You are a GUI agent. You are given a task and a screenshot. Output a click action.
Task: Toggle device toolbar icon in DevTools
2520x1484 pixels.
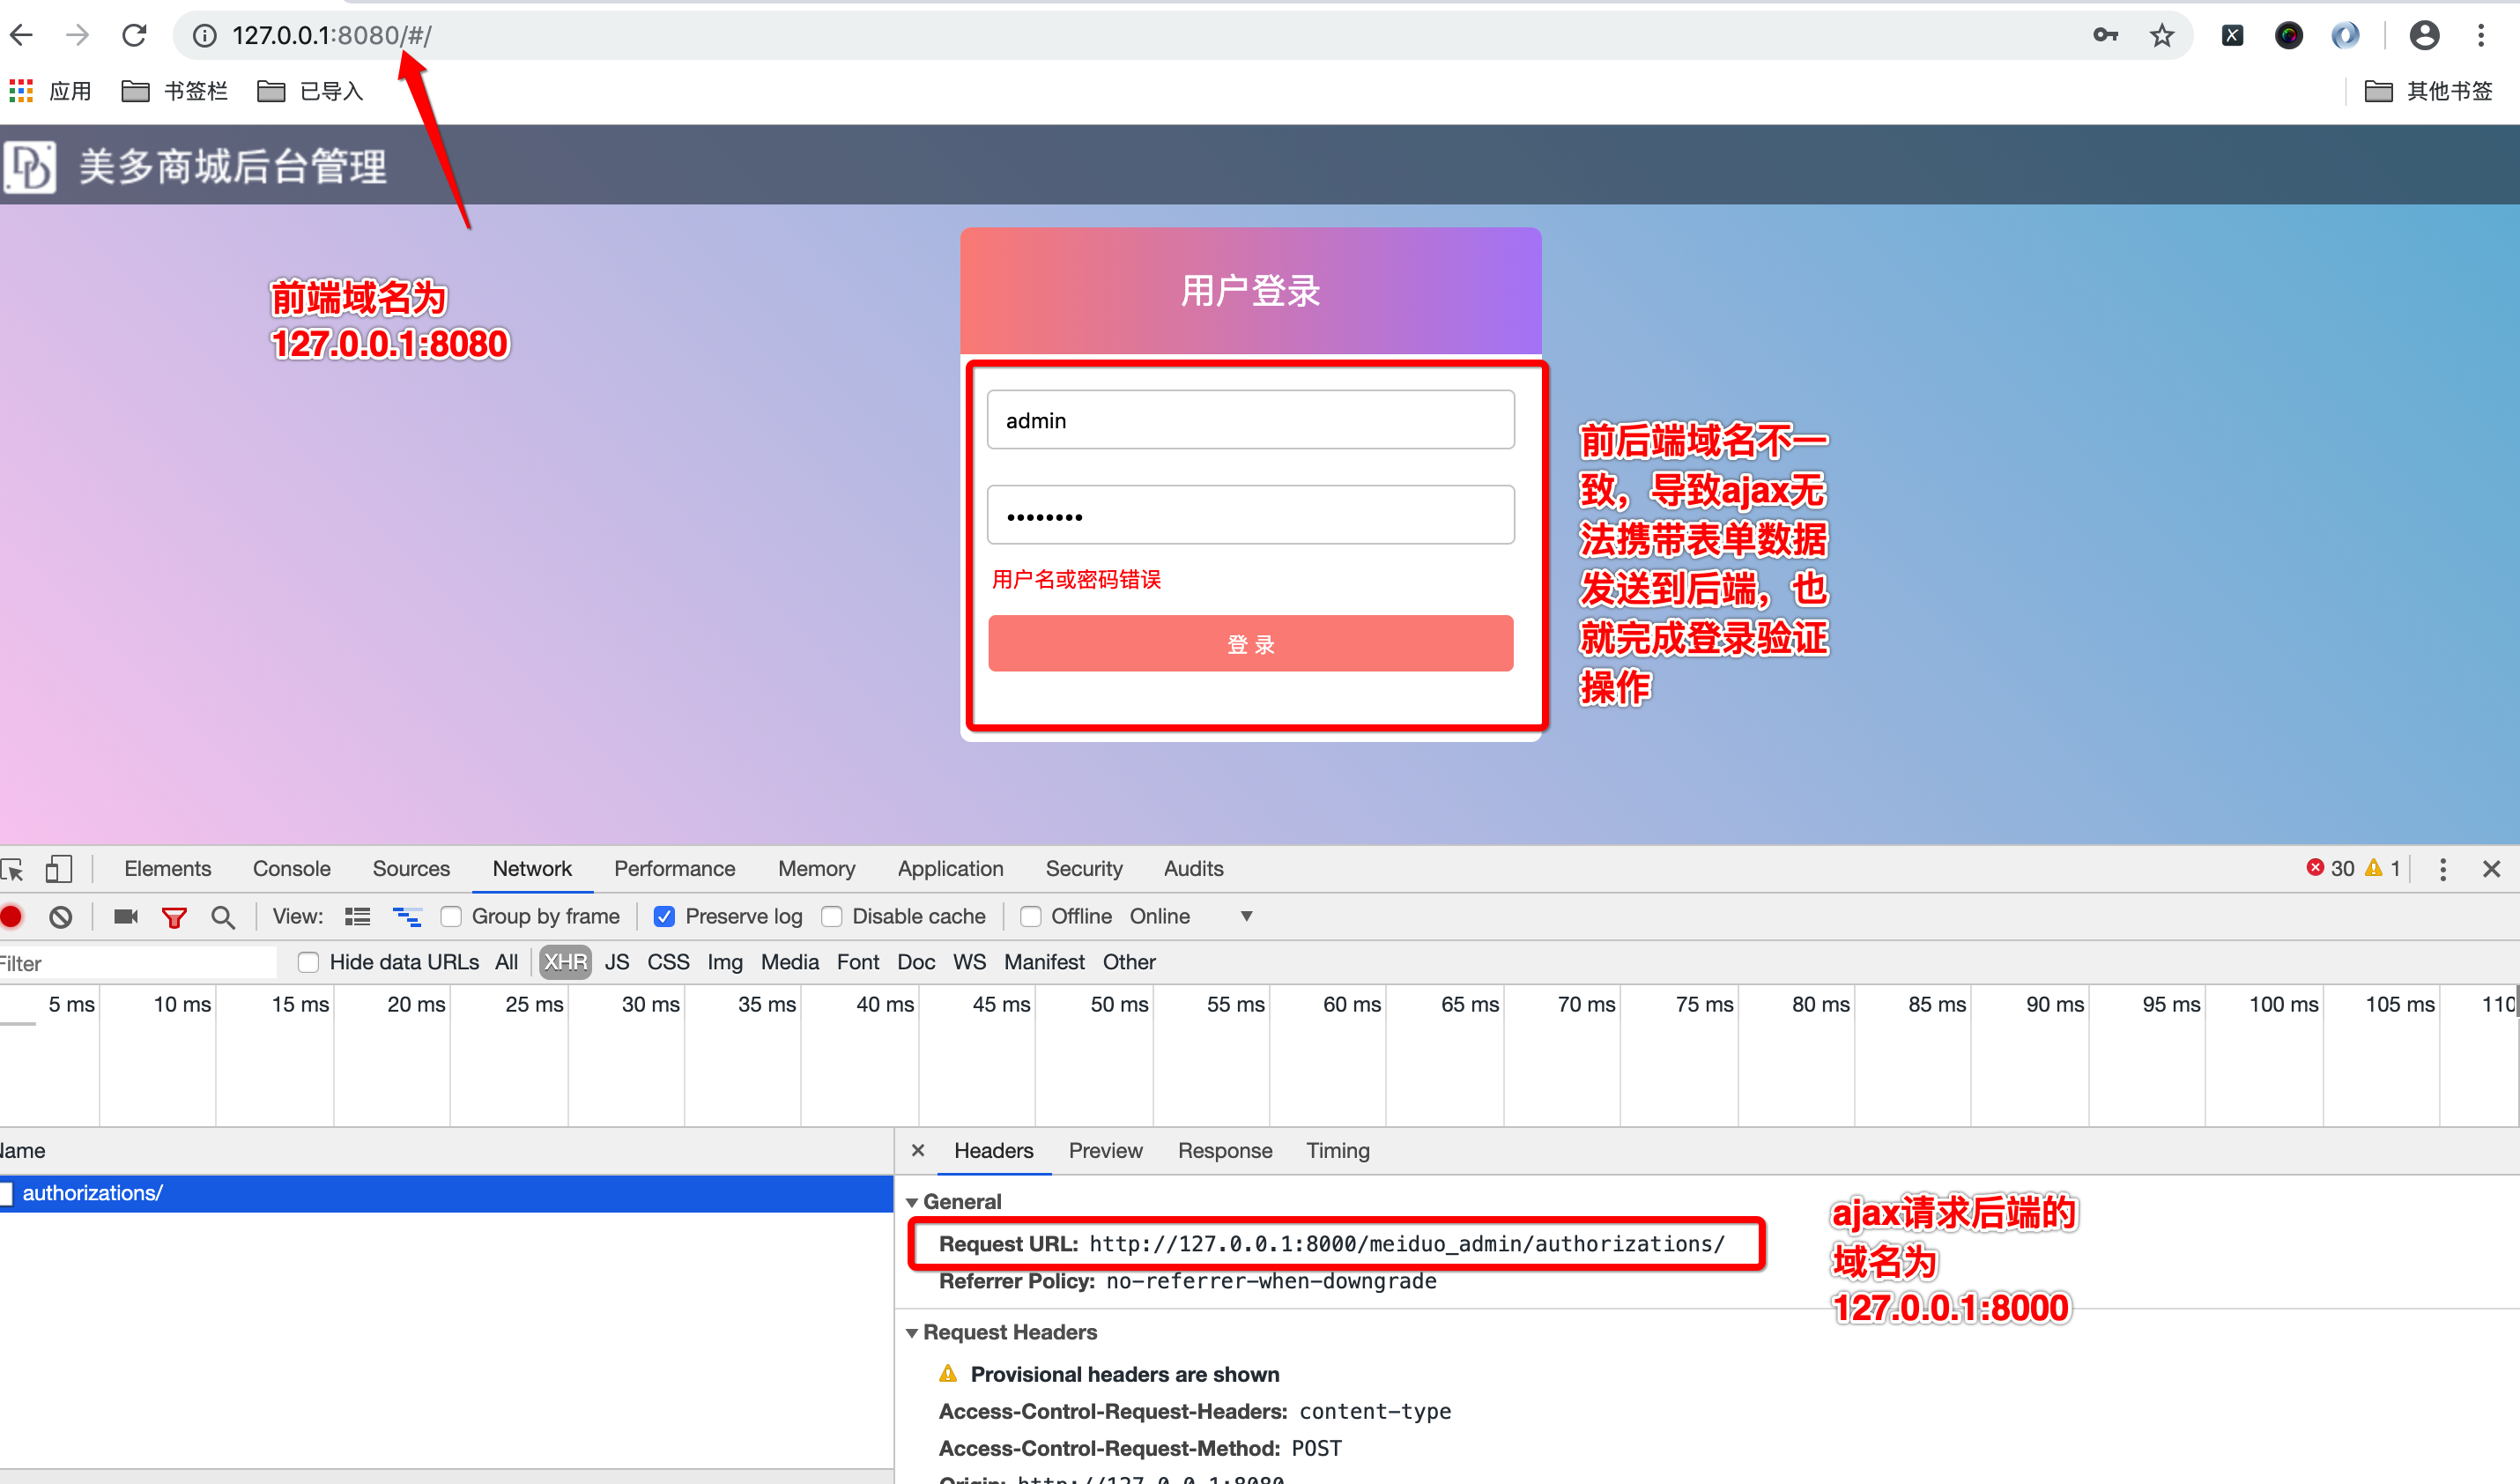[59, 868]
